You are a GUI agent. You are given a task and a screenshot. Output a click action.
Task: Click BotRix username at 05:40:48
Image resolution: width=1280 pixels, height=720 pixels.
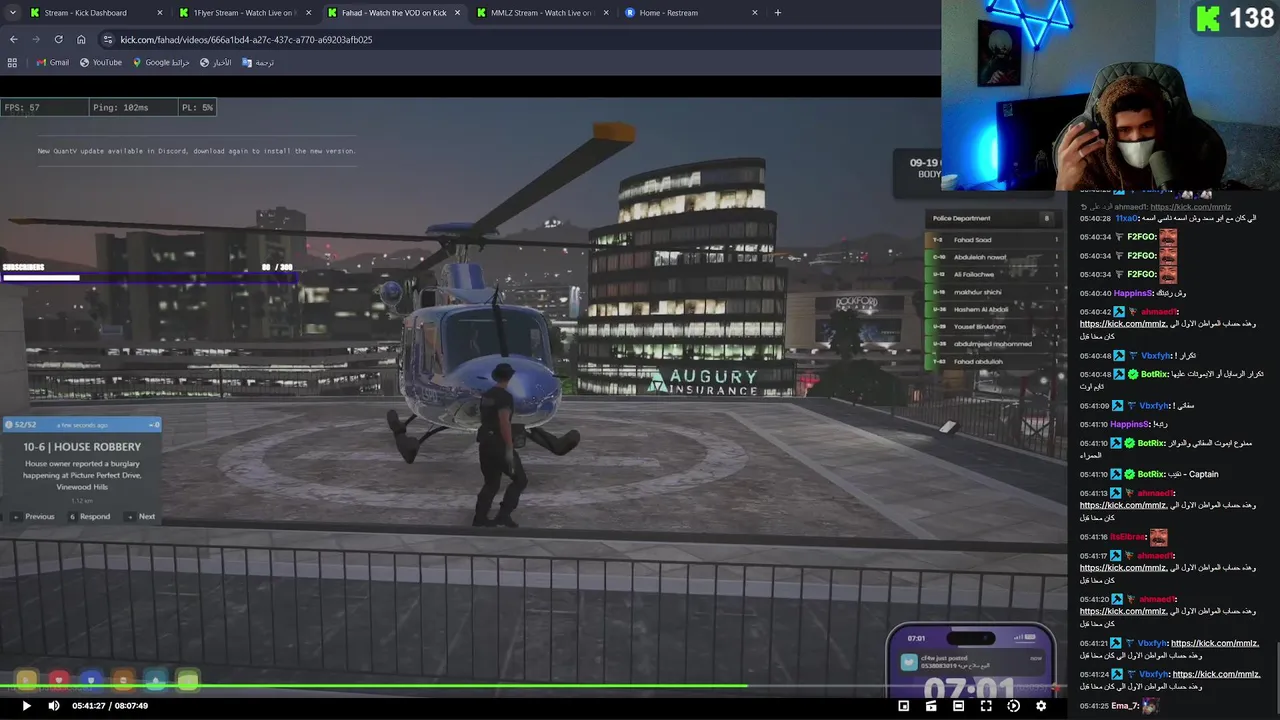click(x=1154, y=374)
